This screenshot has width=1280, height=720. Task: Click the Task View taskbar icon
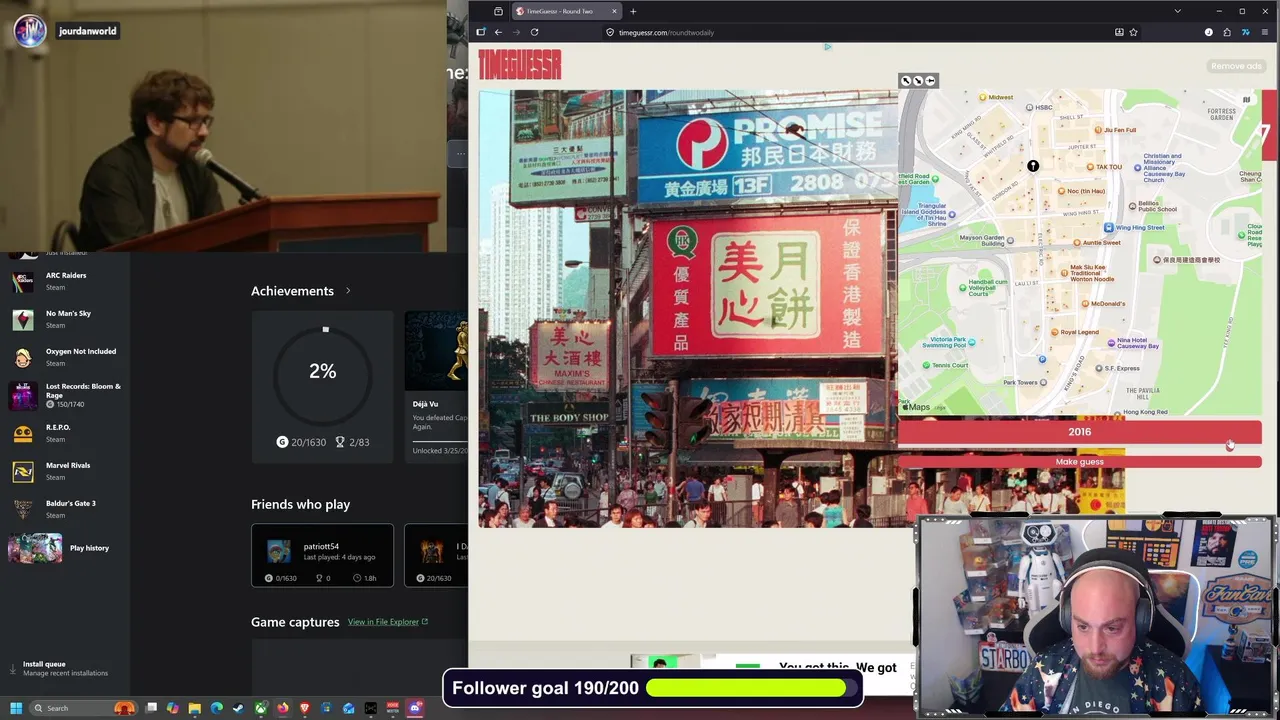point(151,708)
